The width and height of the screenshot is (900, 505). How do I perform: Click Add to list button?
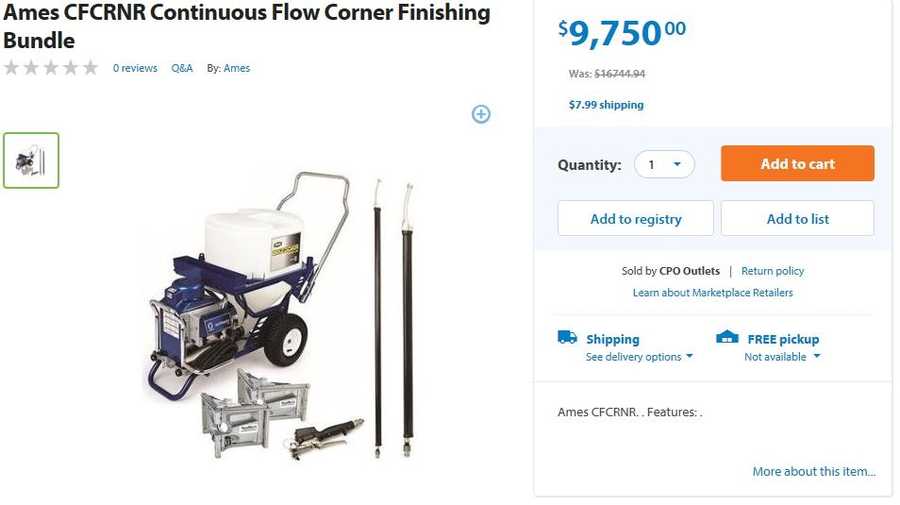click(797, 219)
